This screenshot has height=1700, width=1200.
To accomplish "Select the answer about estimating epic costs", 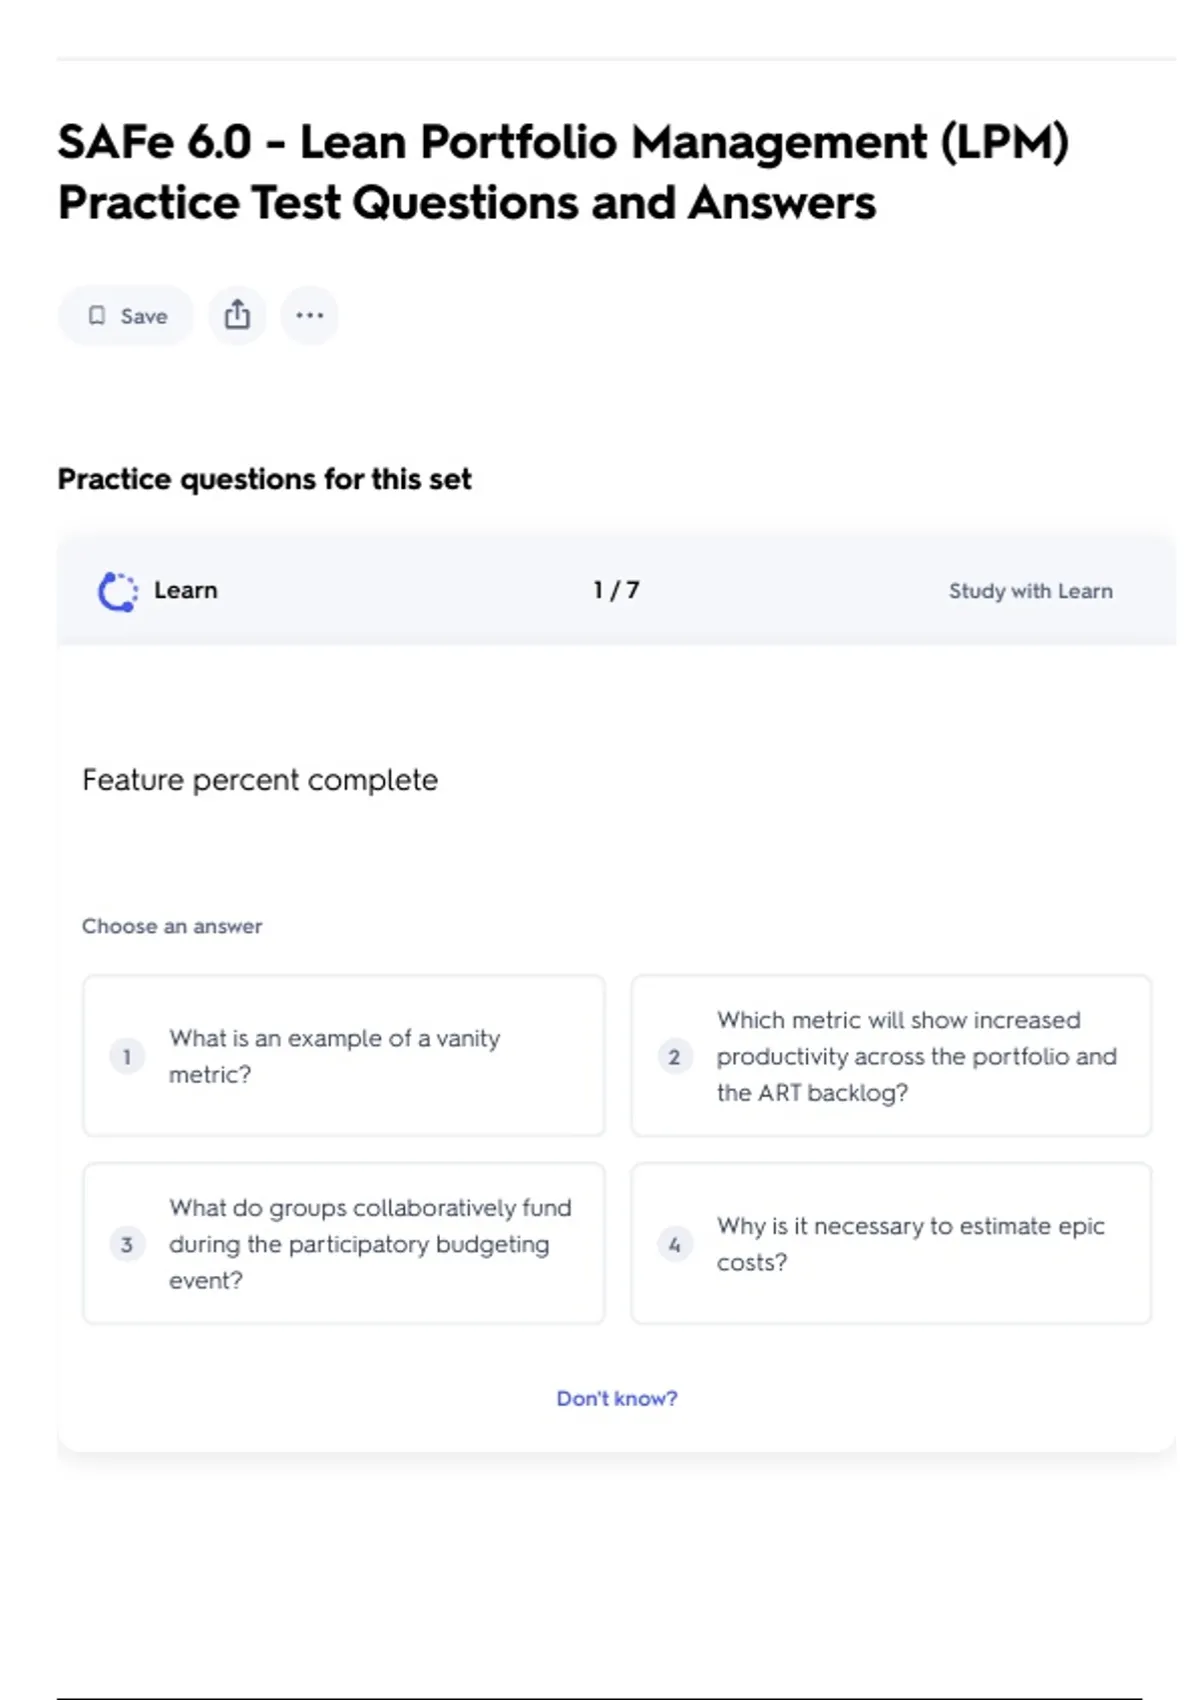I will pyautogui.click(x=891, y=1244).
